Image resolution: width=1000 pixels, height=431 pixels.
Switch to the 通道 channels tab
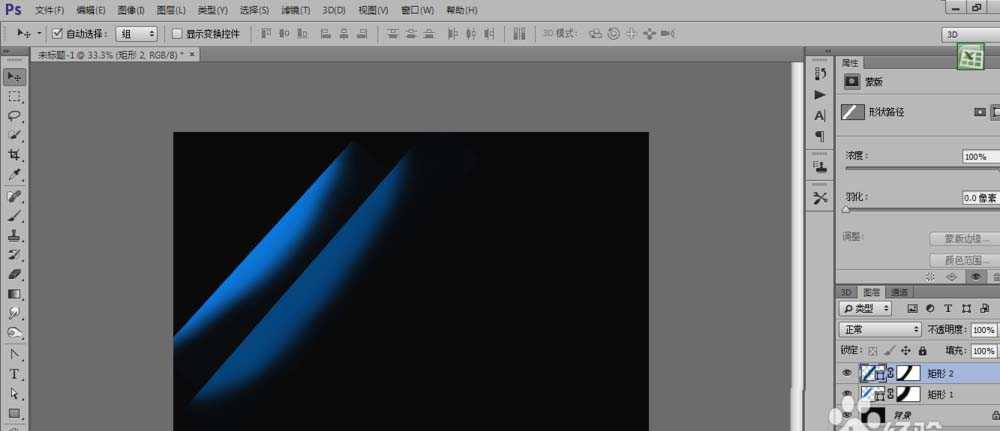pyautogui.click(x=900, y=292)
